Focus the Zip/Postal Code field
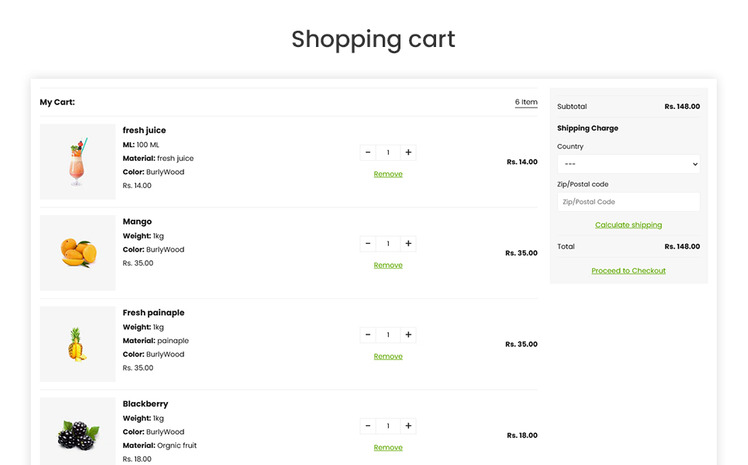 pyautogui.click(x=628, y=202)
